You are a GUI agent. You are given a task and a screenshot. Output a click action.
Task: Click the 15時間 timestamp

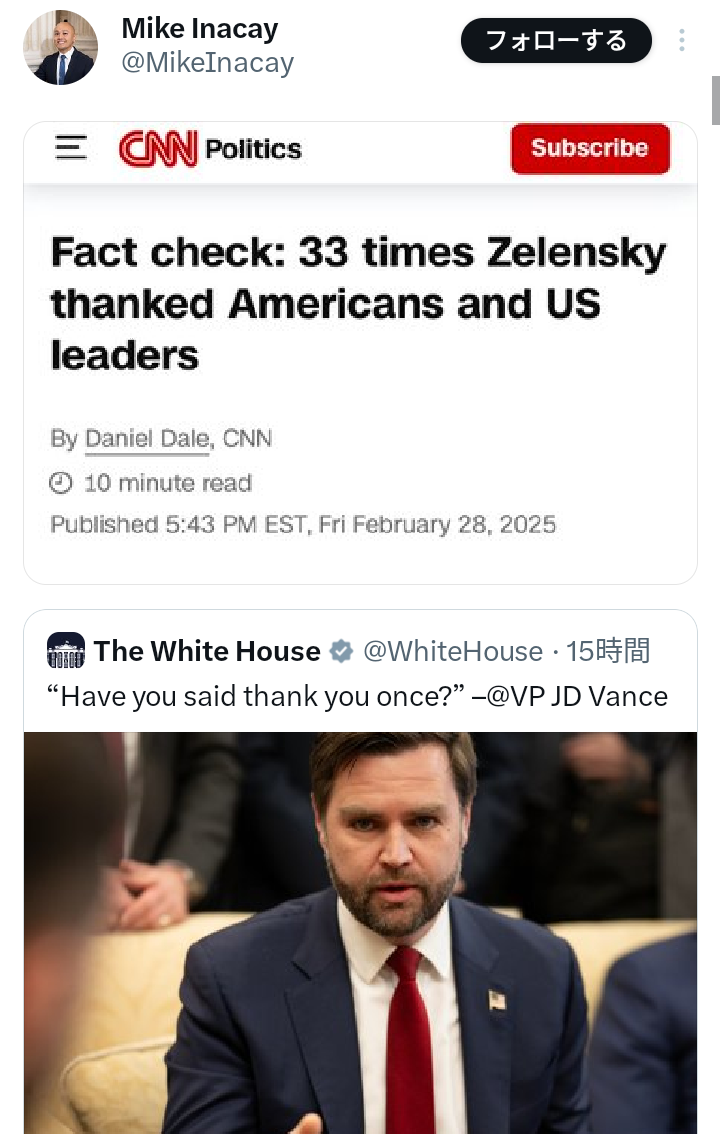608,652
